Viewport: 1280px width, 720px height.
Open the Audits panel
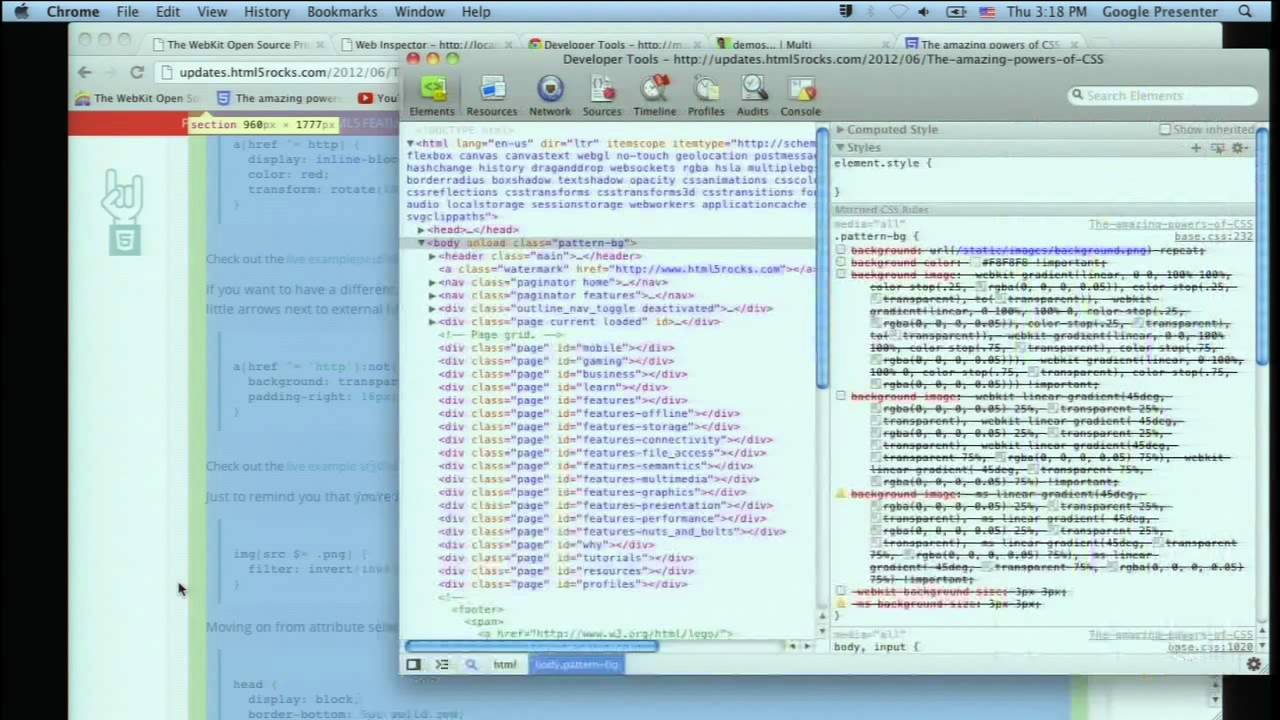coord(752,95)
